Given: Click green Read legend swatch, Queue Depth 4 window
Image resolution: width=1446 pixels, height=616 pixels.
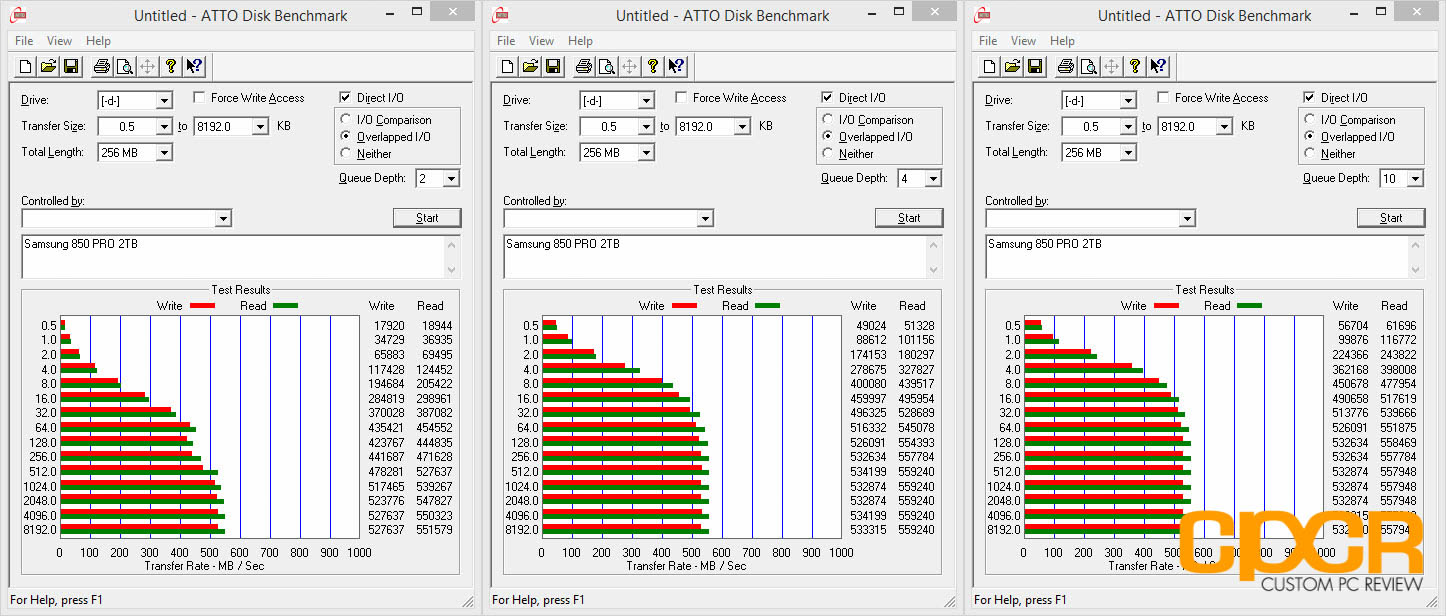Looking at the screenshot, I should (767, 306).
